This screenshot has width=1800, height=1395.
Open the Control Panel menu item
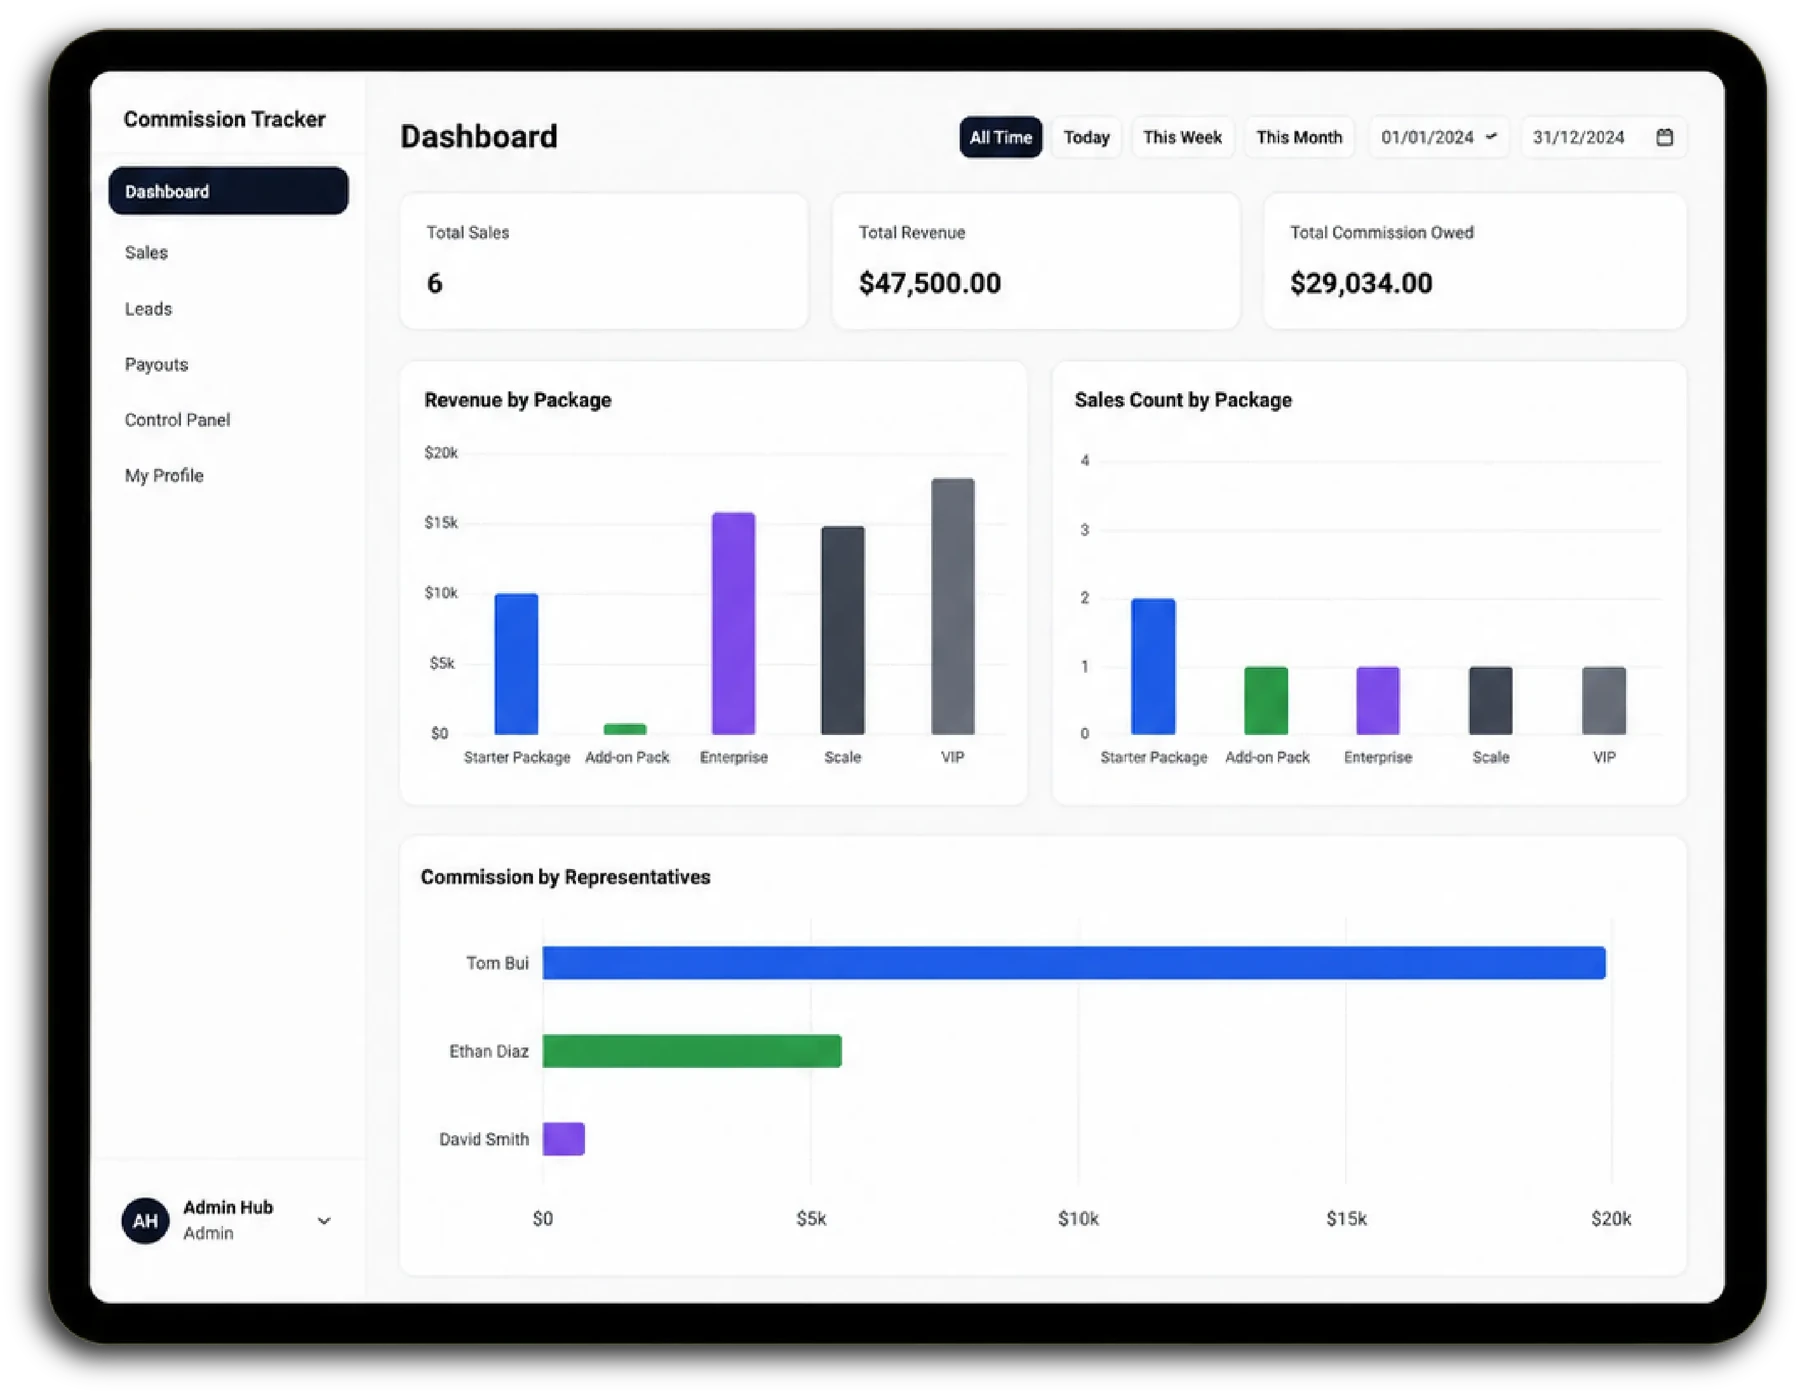[x=177, y=420]
